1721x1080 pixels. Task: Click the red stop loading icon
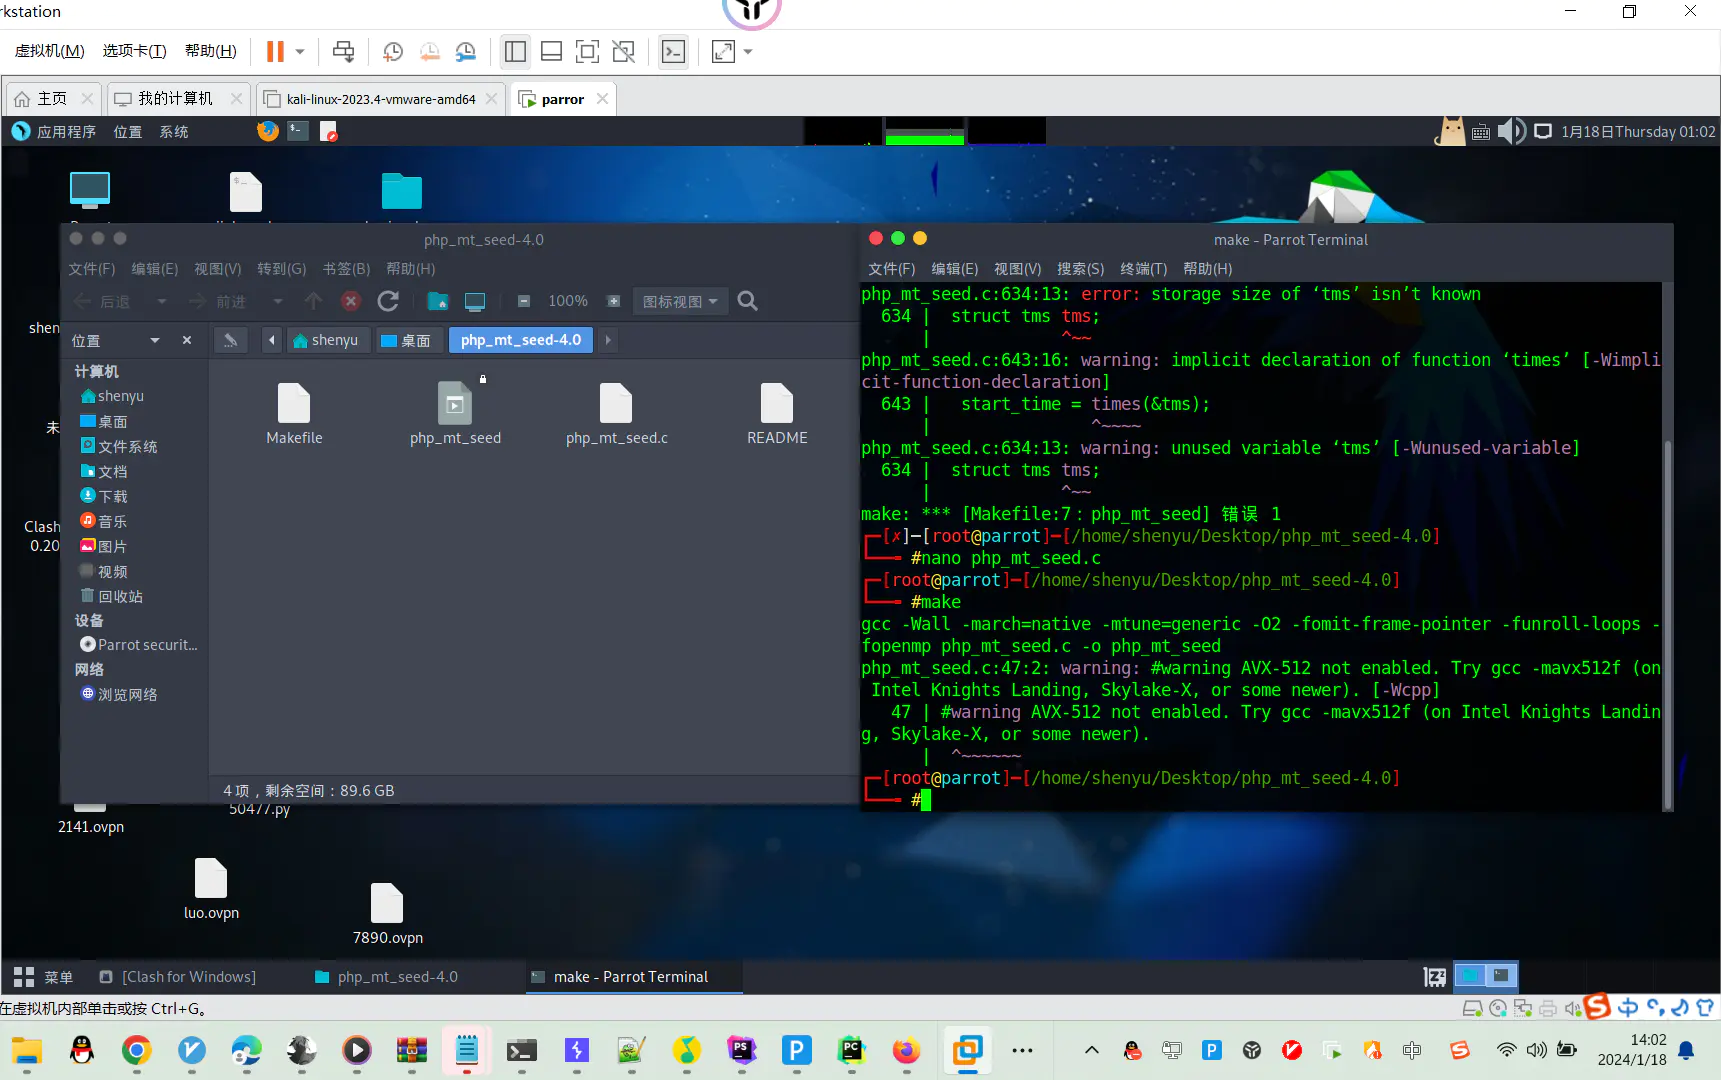tap(350, 301)
